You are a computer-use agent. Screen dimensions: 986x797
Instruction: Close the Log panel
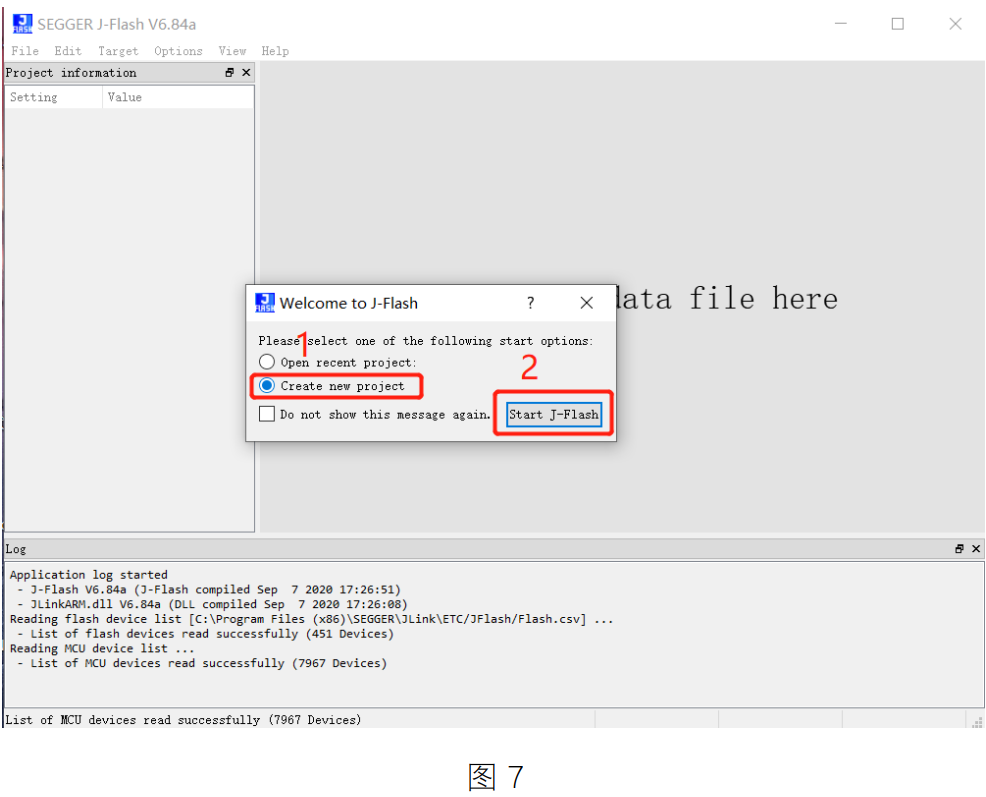tap(976, 549)
